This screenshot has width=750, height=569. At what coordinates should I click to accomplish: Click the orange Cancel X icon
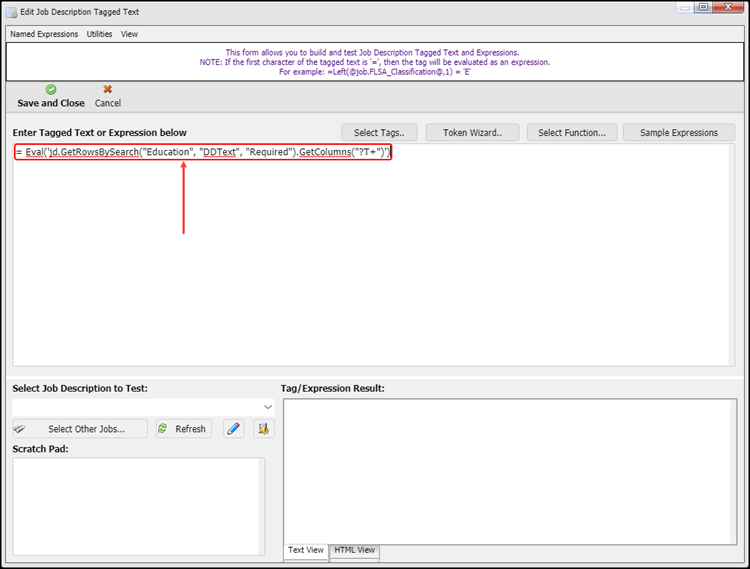(x=107, y=90)
